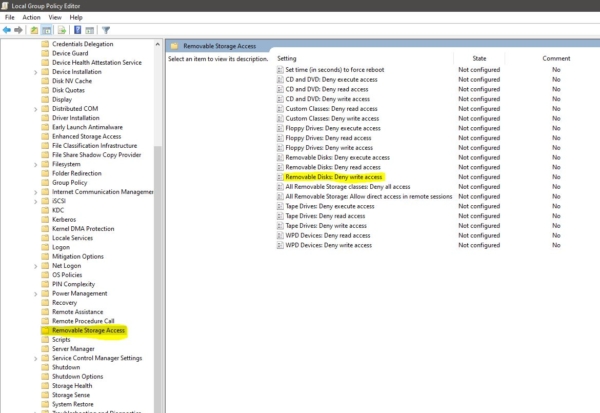Click policy icon for Removable Disks: Deny write access
This screenshot has height=413, width=600.
tap(280, 177)
